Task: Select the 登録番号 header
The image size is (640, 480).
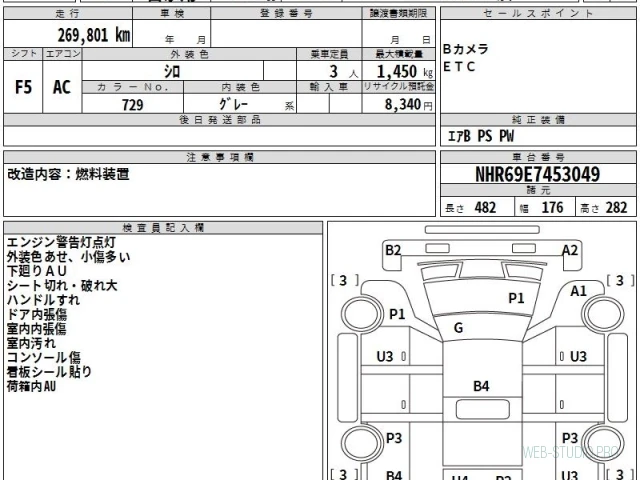Action: 286,13
